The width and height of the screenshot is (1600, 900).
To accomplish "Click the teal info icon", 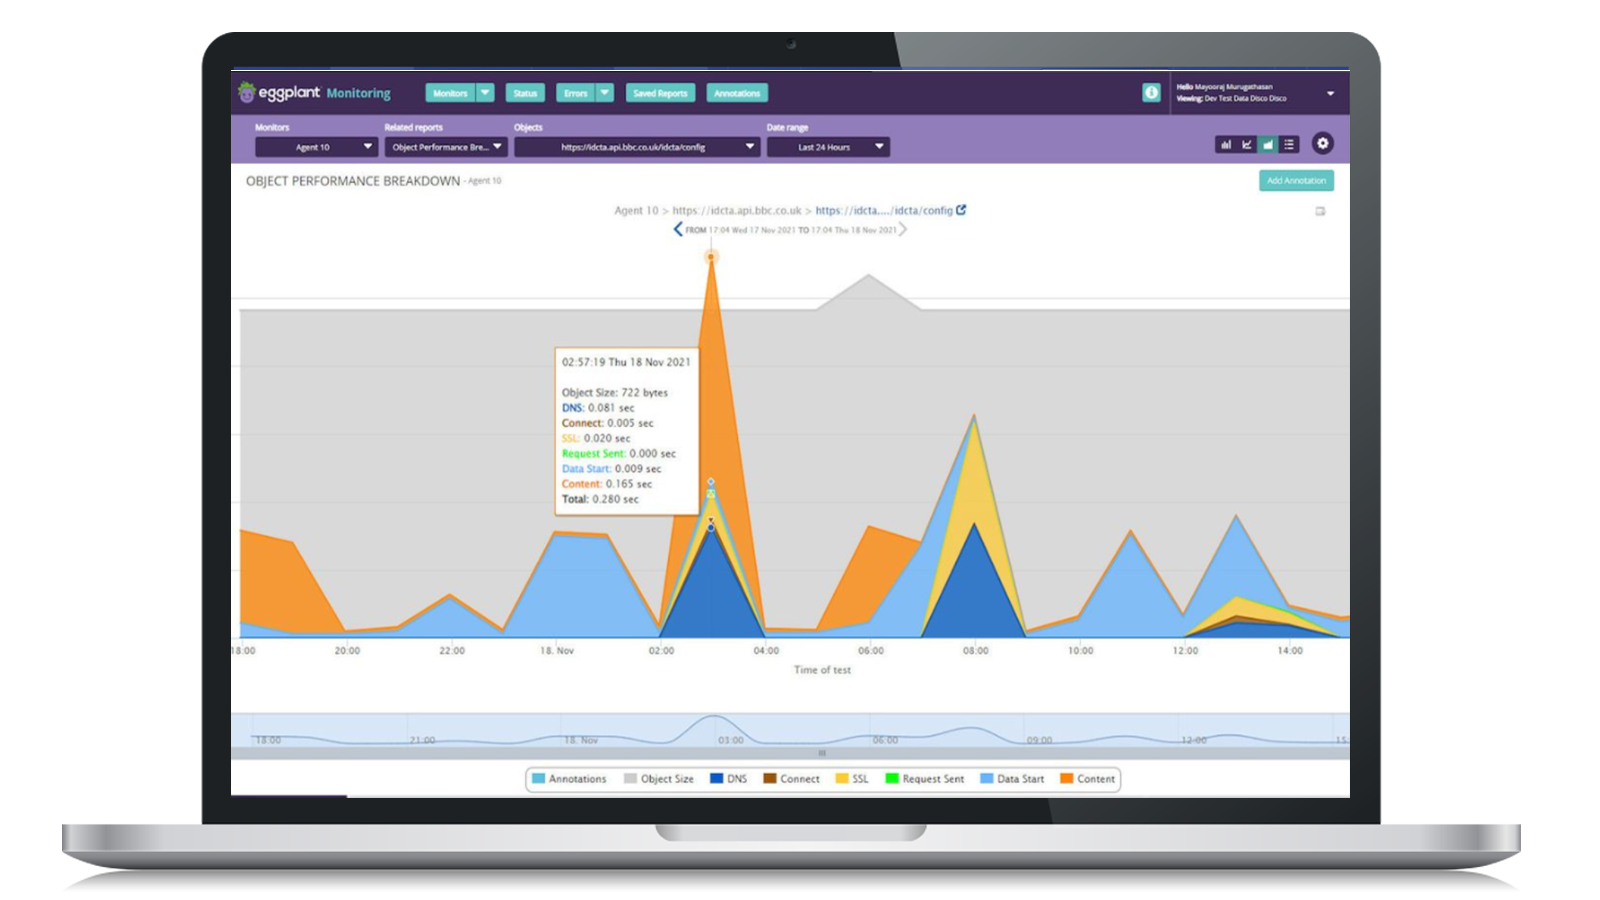I will point(1151,93).
